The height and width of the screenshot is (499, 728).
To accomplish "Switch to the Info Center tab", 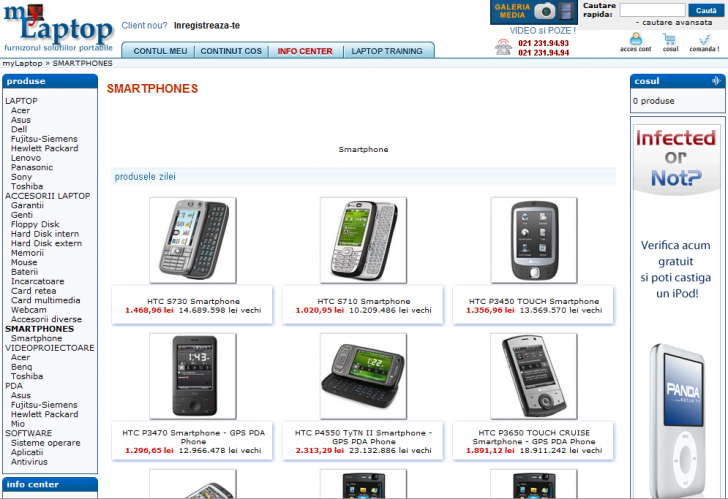I will click(305, 51).
